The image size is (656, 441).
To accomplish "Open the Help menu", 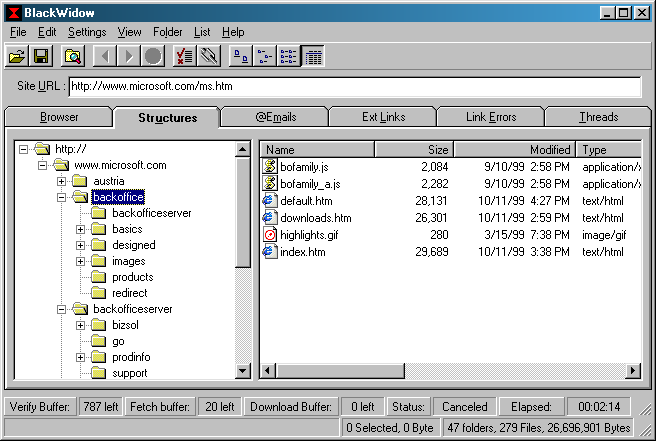I will coord(233,32).
